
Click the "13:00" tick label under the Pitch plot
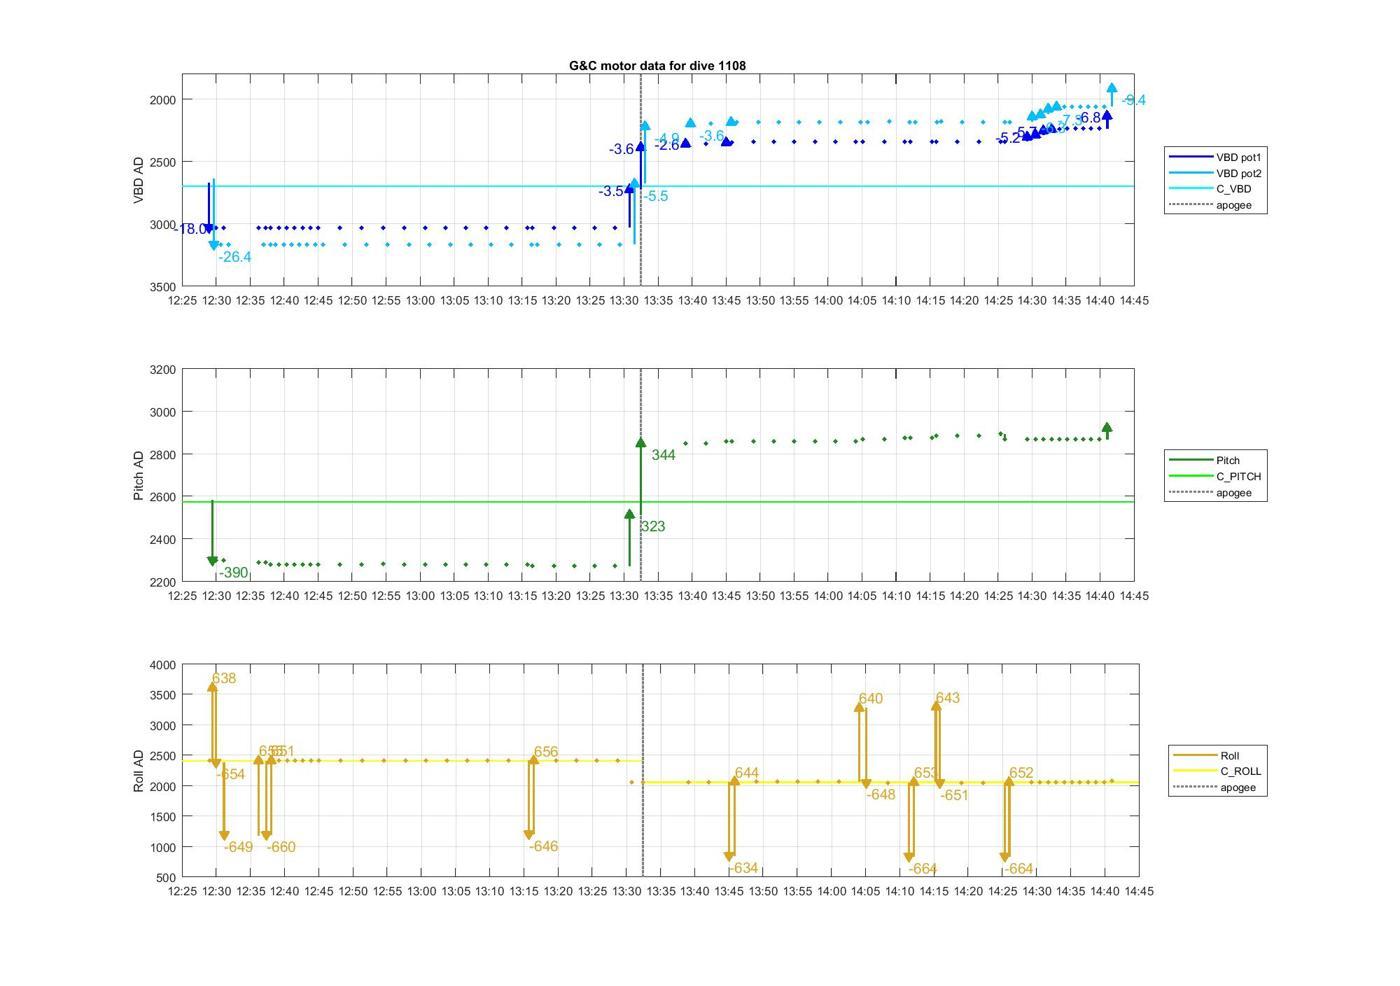tap(420, 596)
